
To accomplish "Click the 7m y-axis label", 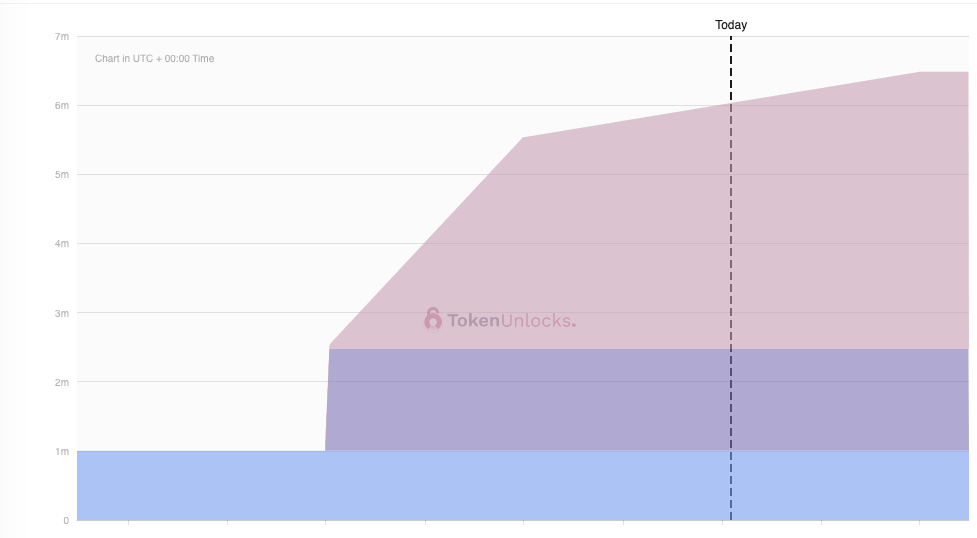I will click(62, 37).
